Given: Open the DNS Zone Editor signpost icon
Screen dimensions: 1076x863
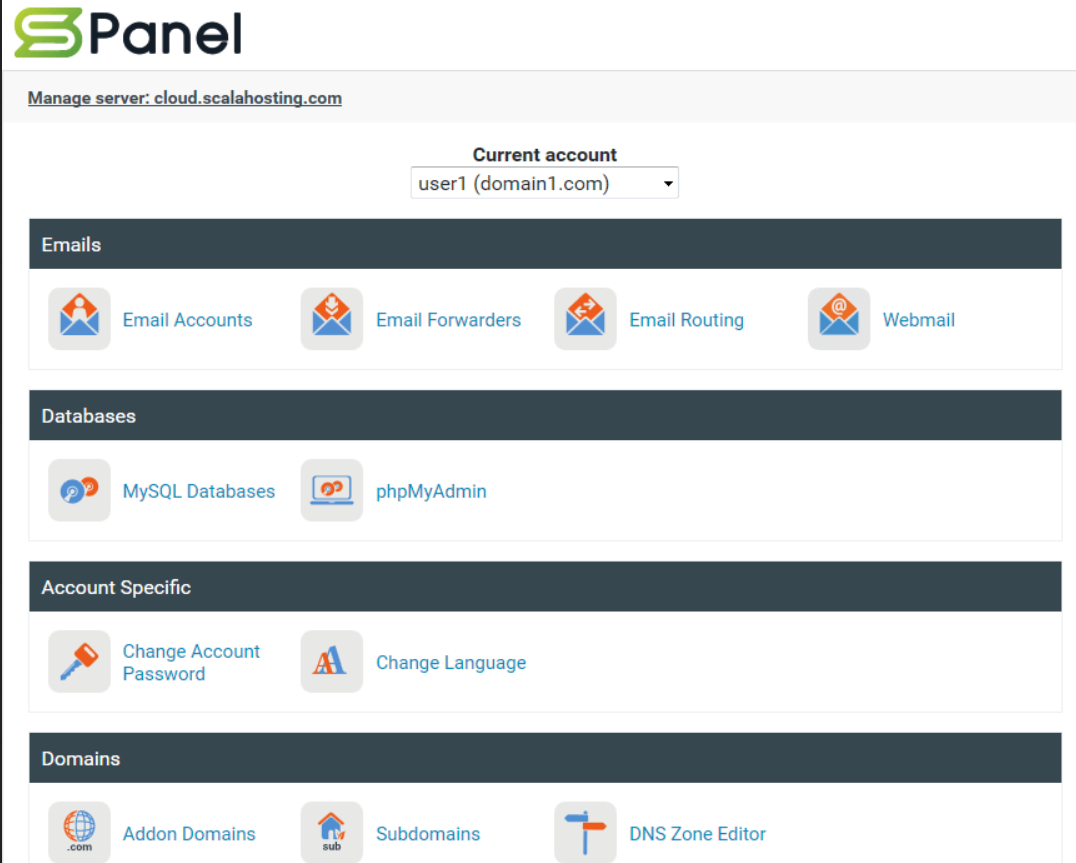Looking at the screenshot, I should [585, 832].
